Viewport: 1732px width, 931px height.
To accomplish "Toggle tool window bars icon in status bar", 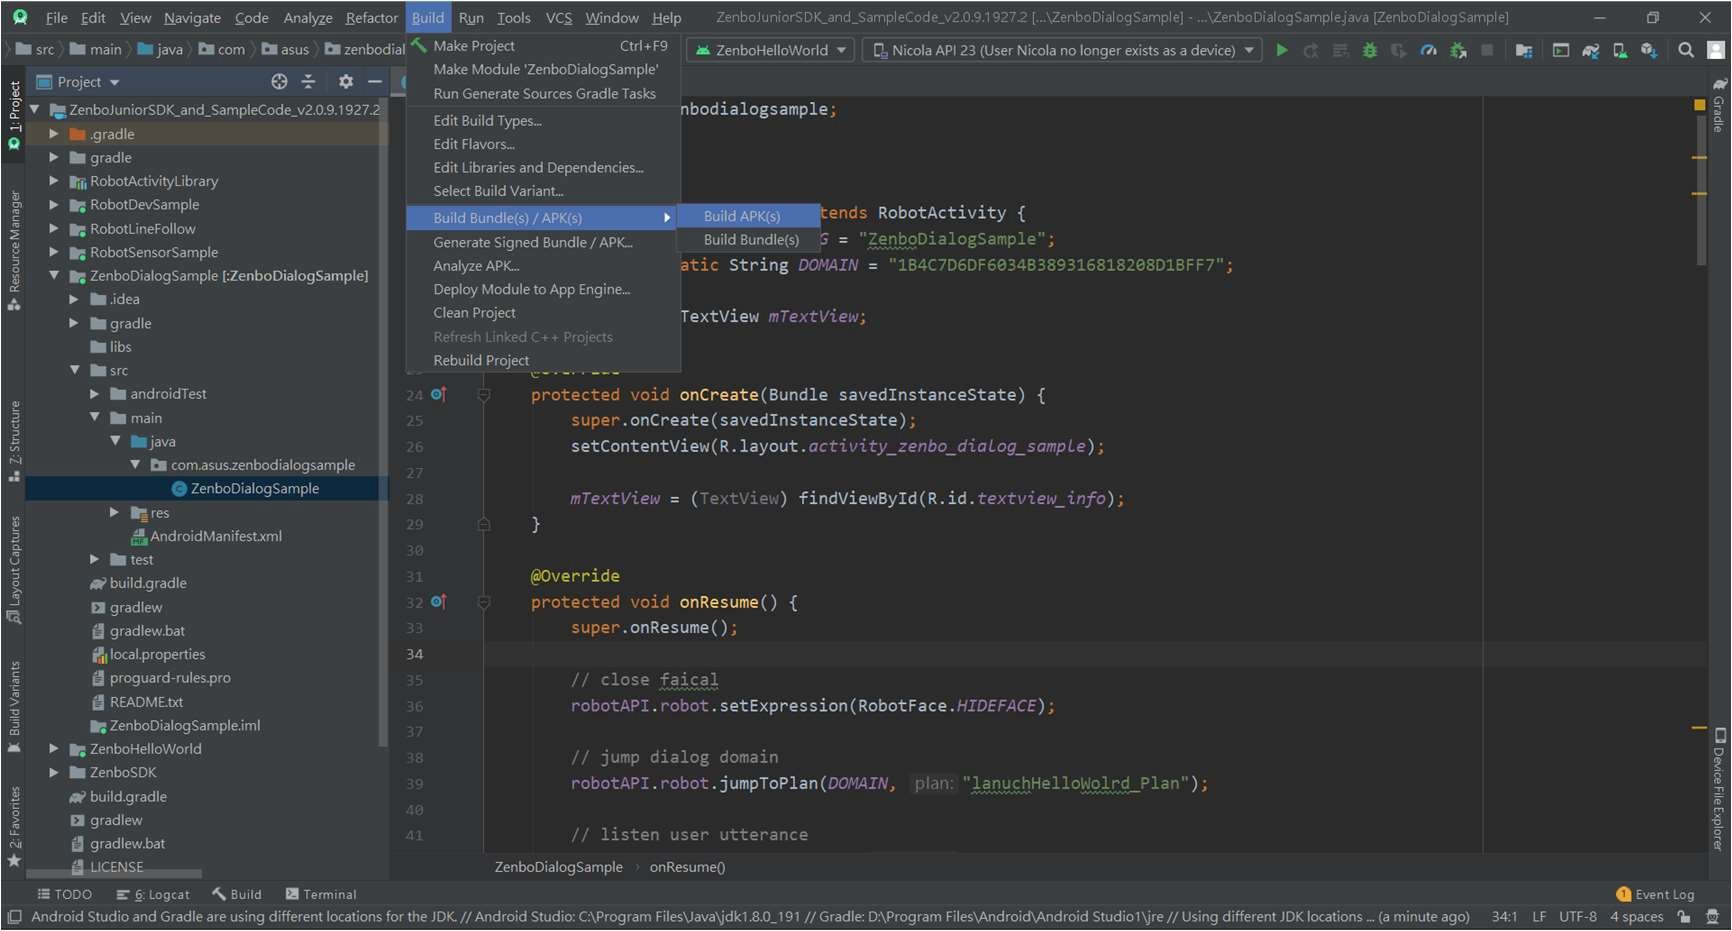I will click(14, 916).
